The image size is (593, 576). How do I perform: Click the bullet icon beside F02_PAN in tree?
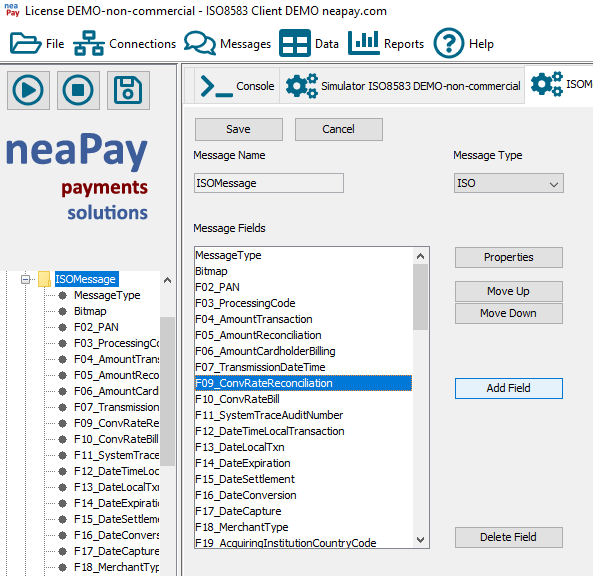tap(63, 328)
